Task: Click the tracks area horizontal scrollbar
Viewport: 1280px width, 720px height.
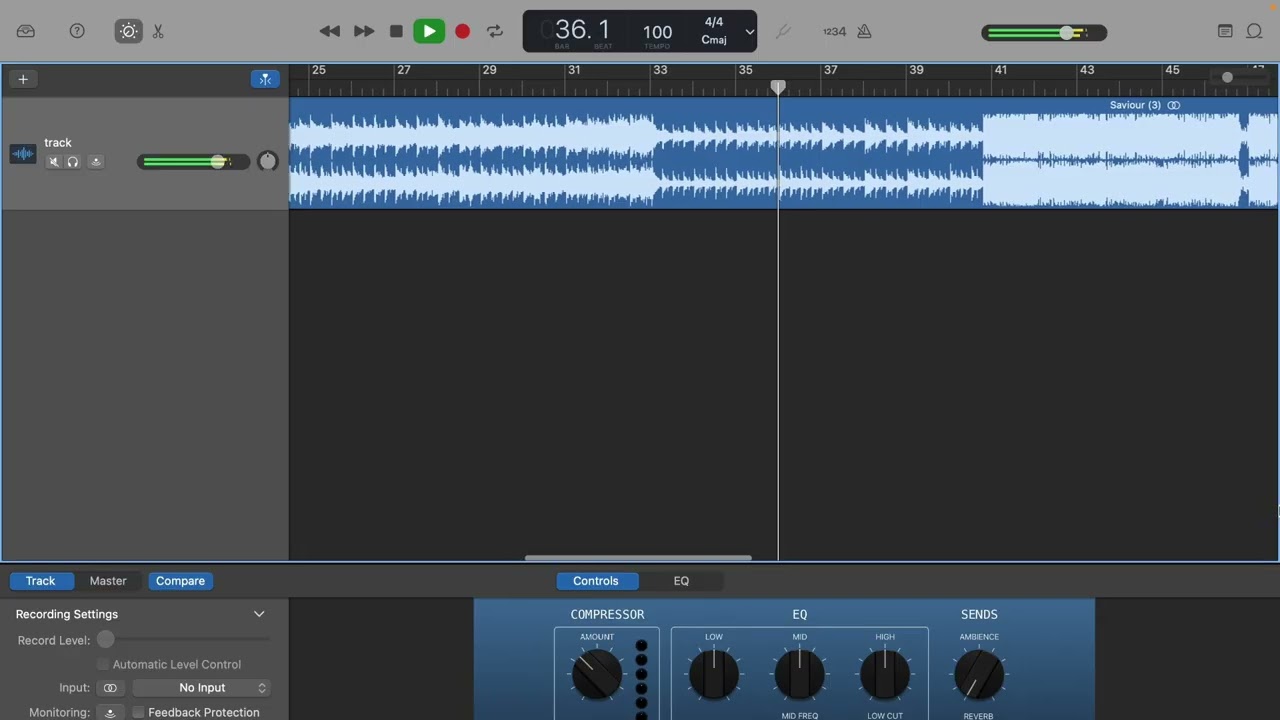Action: 638,558
